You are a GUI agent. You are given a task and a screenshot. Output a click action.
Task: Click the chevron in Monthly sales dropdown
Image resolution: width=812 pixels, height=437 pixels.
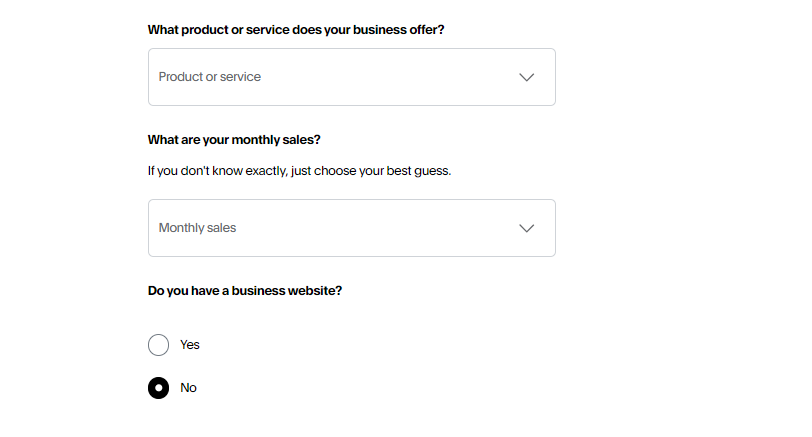coord(527,228)
